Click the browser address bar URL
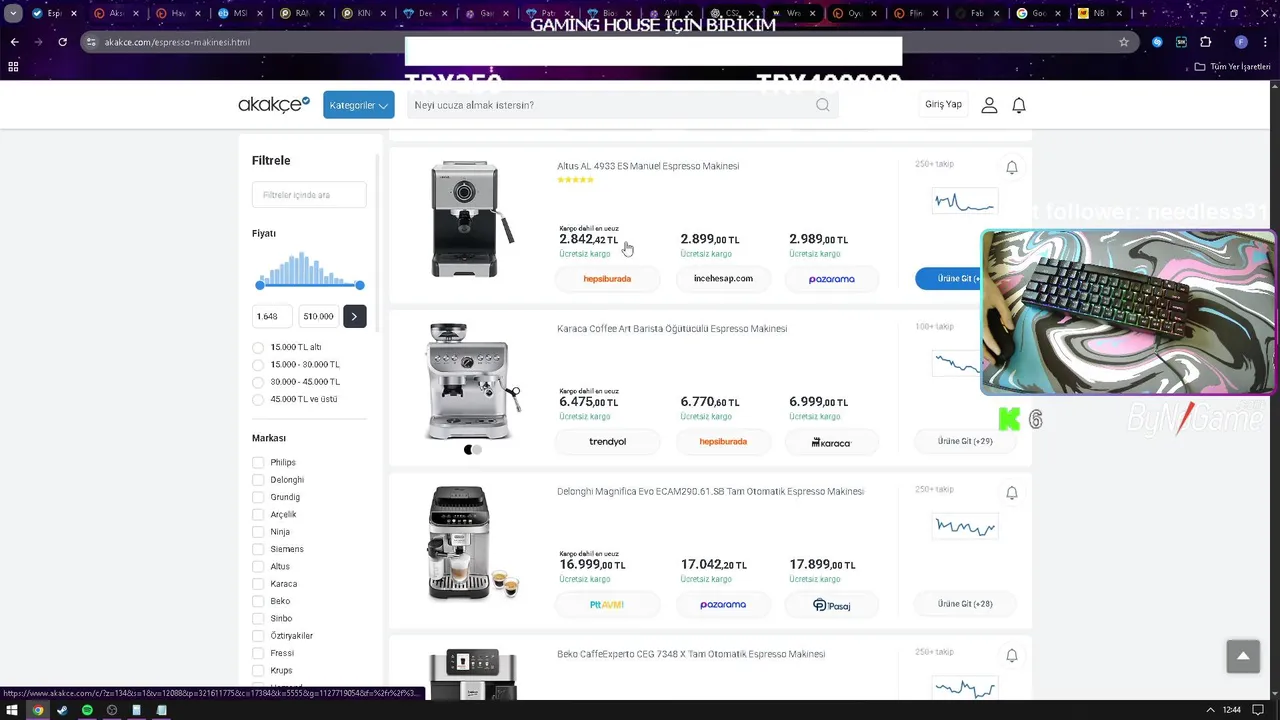 [177, 42]
